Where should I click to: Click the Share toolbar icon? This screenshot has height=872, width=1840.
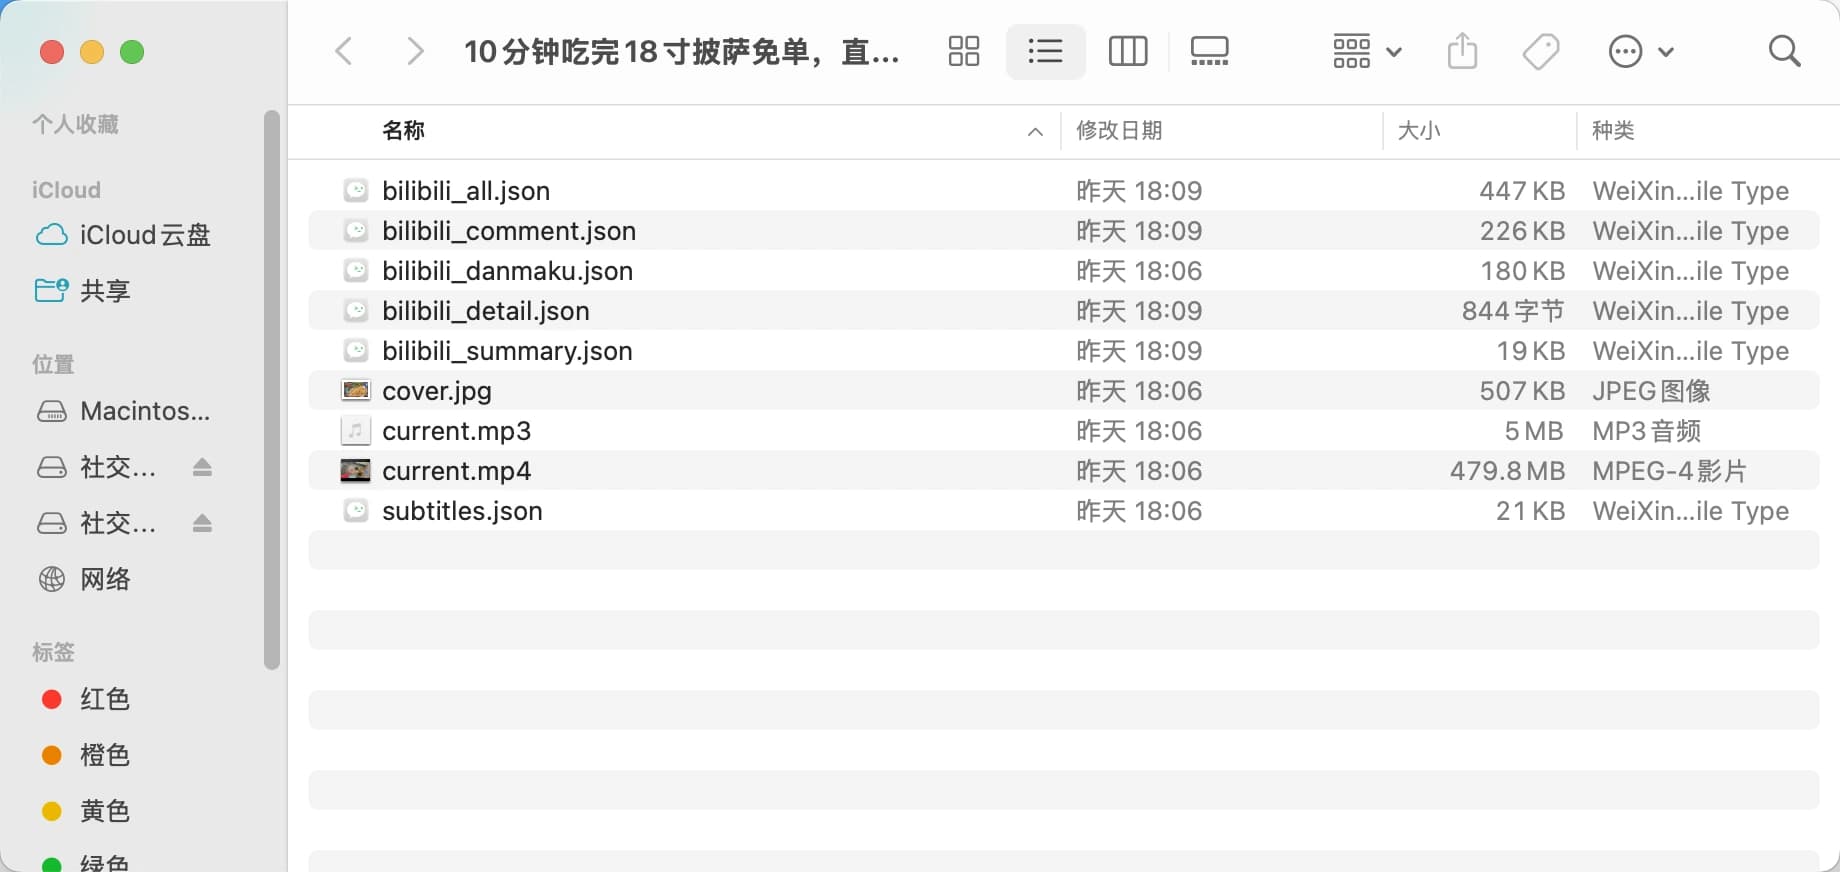(x=1461, y=51)
